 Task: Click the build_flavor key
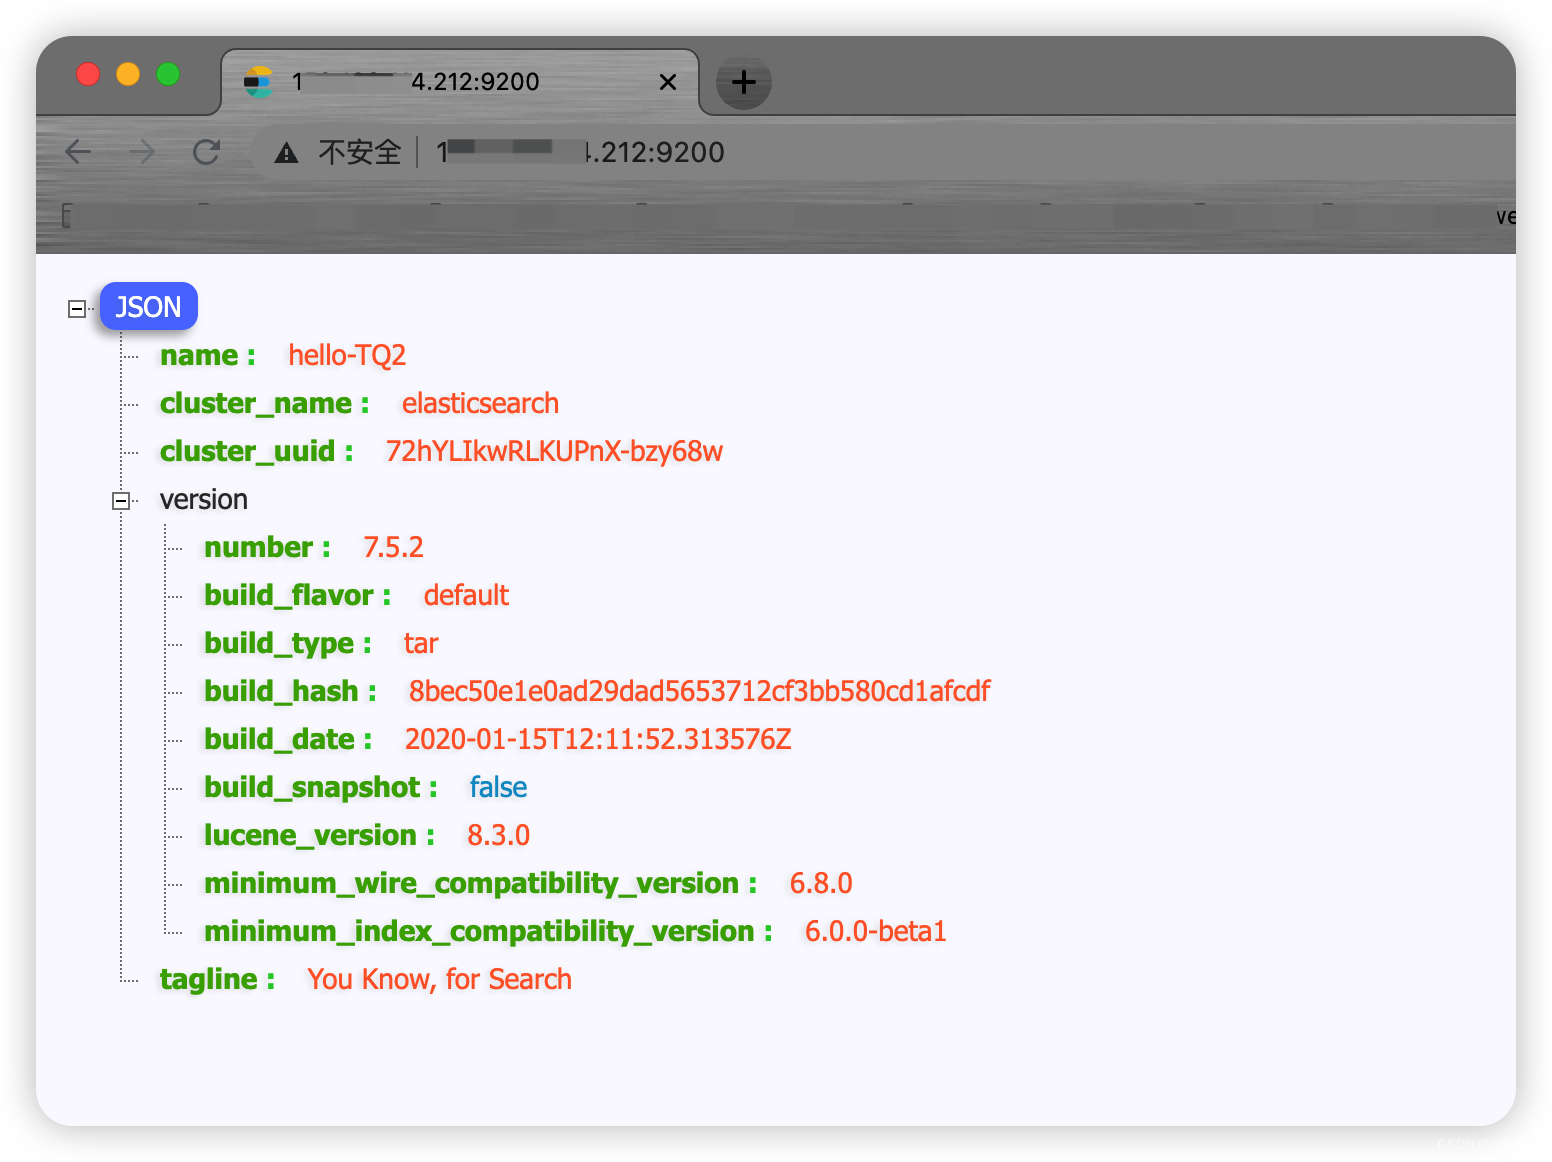[x=297, y=595]
